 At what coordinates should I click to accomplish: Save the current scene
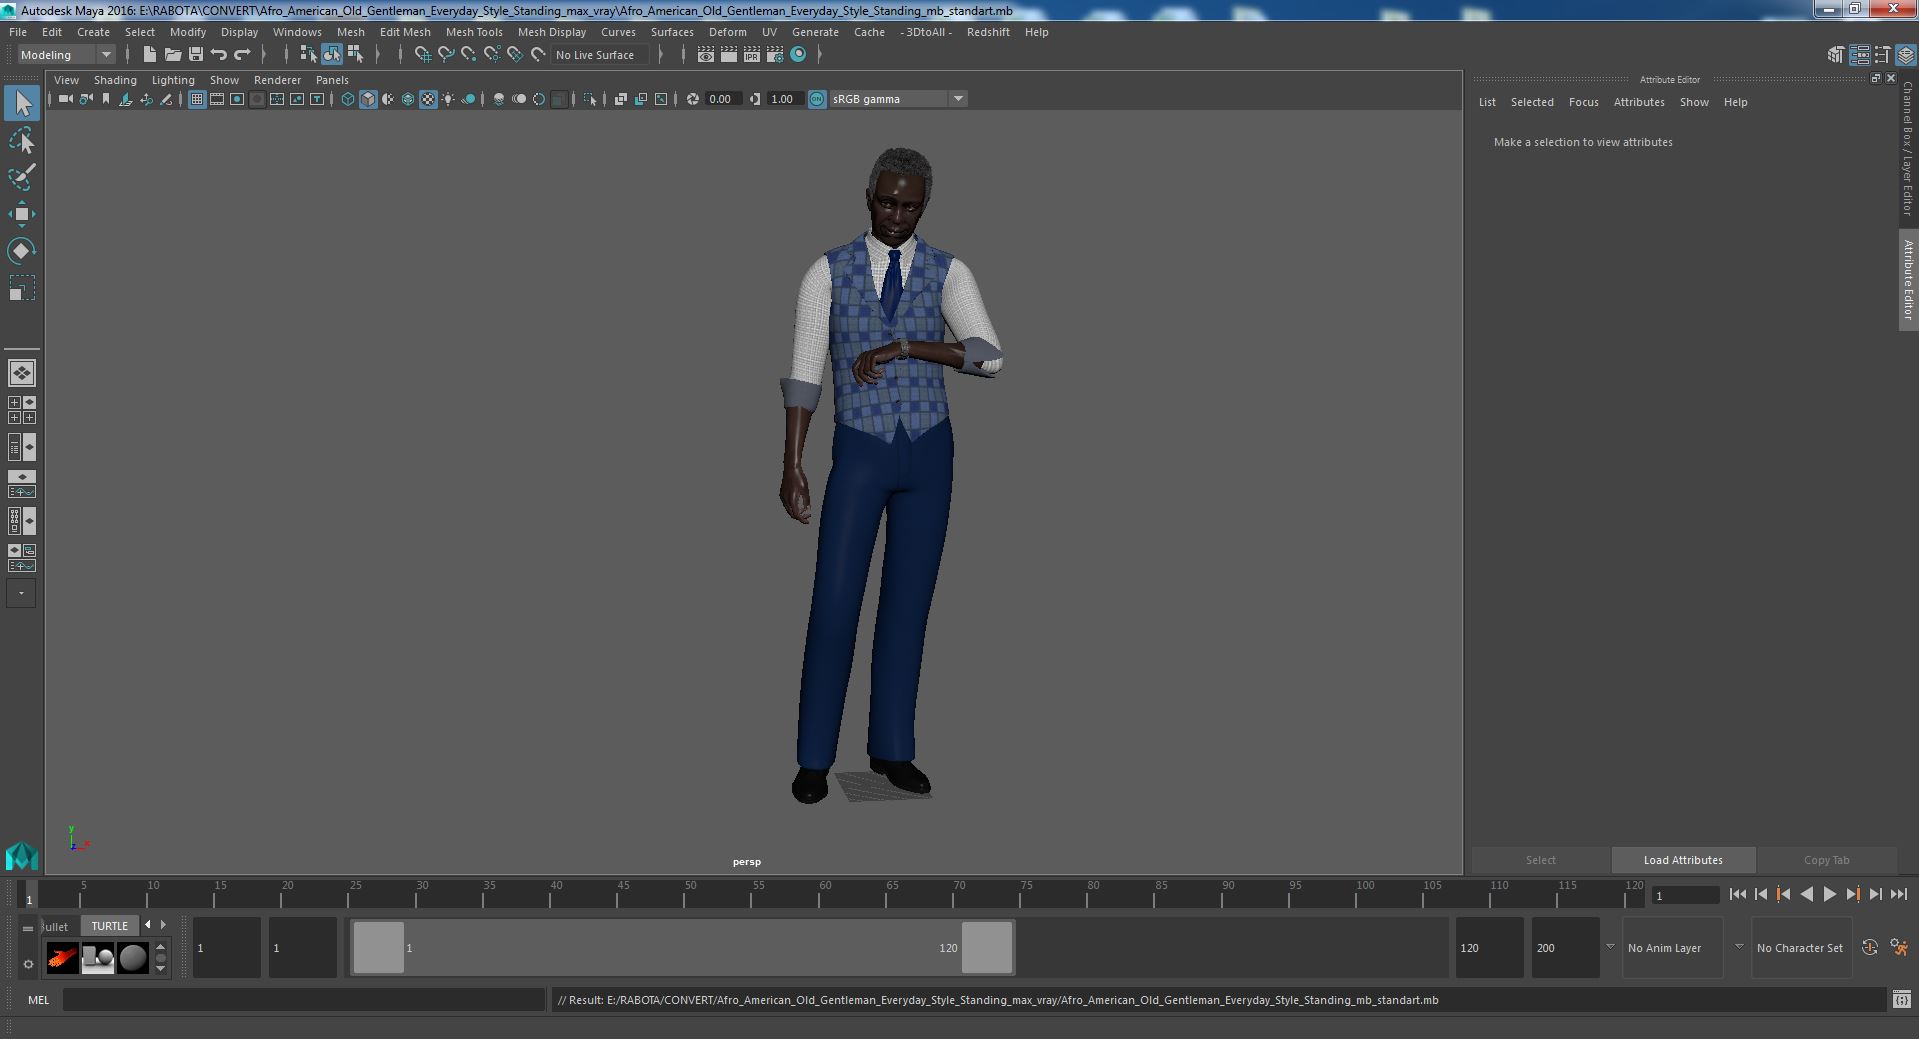coord(196,55)
